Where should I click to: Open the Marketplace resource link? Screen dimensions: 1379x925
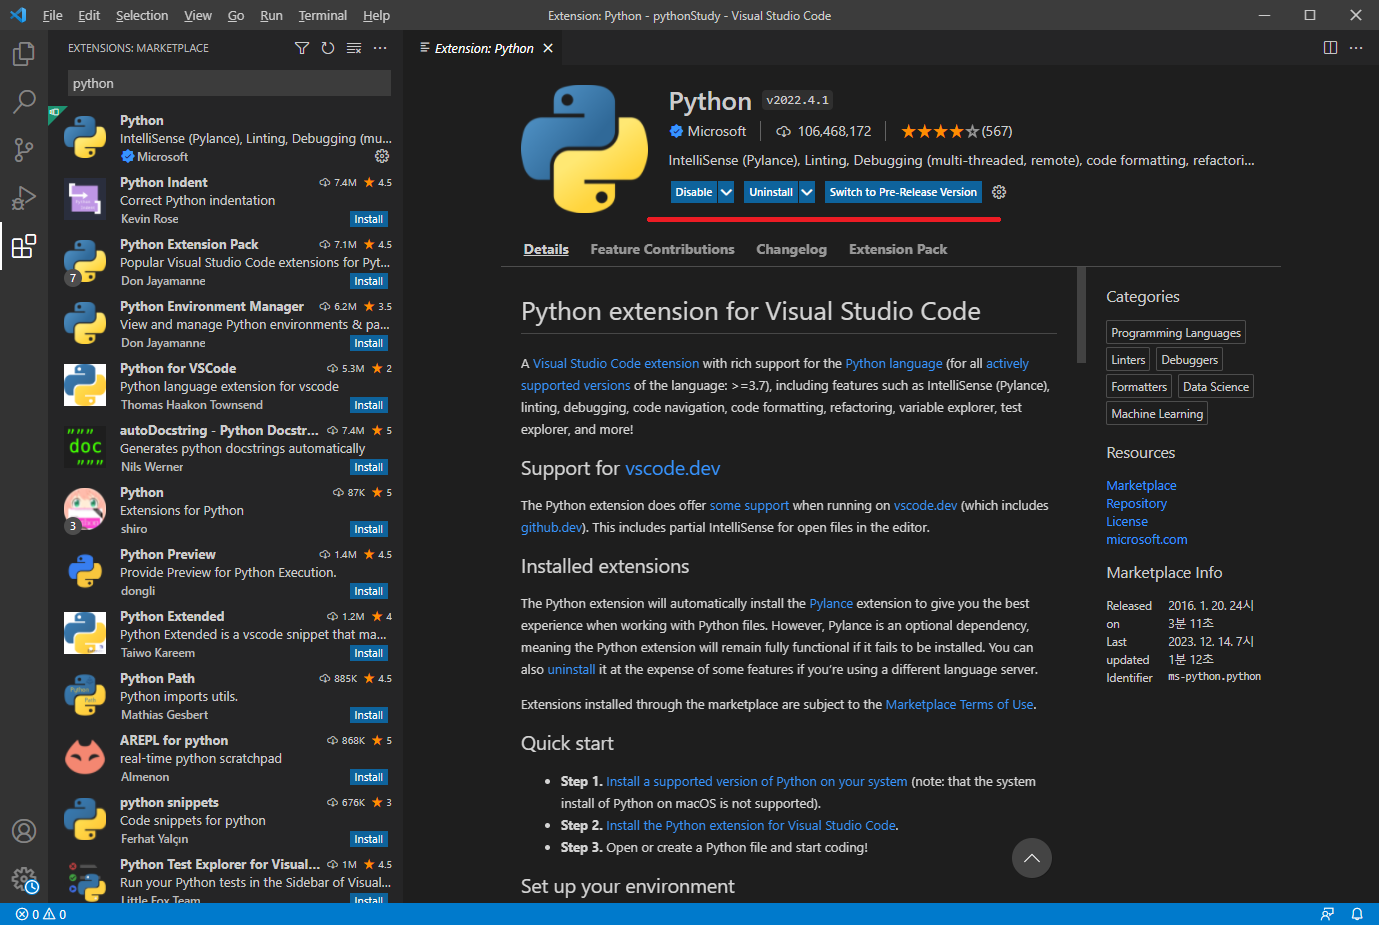point(1141,485)
